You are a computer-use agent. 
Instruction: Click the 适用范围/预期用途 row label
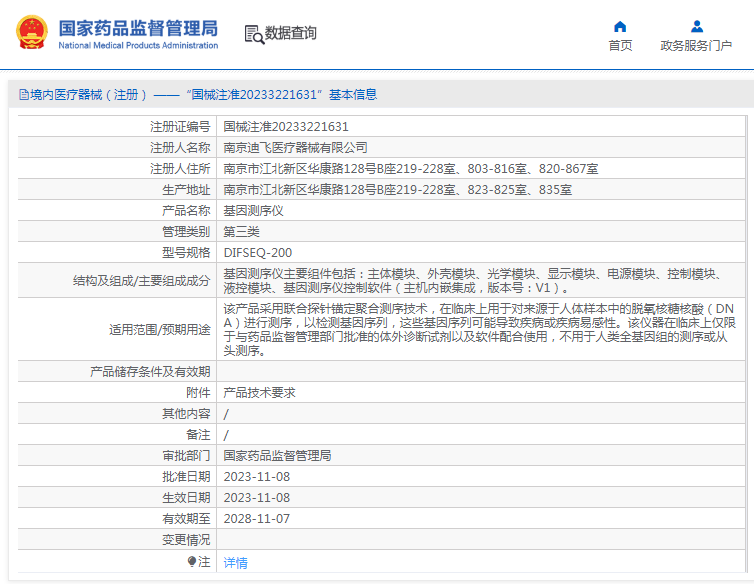pos(160,330)
